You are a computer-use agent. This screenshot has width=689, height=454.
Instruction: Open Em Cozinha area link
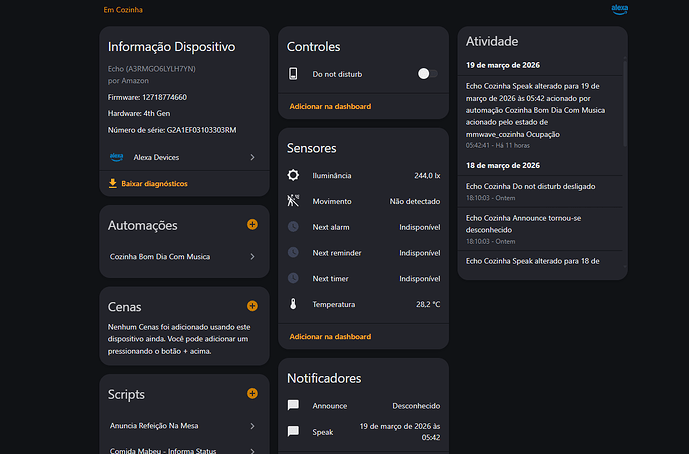click(x=123, y=10)
